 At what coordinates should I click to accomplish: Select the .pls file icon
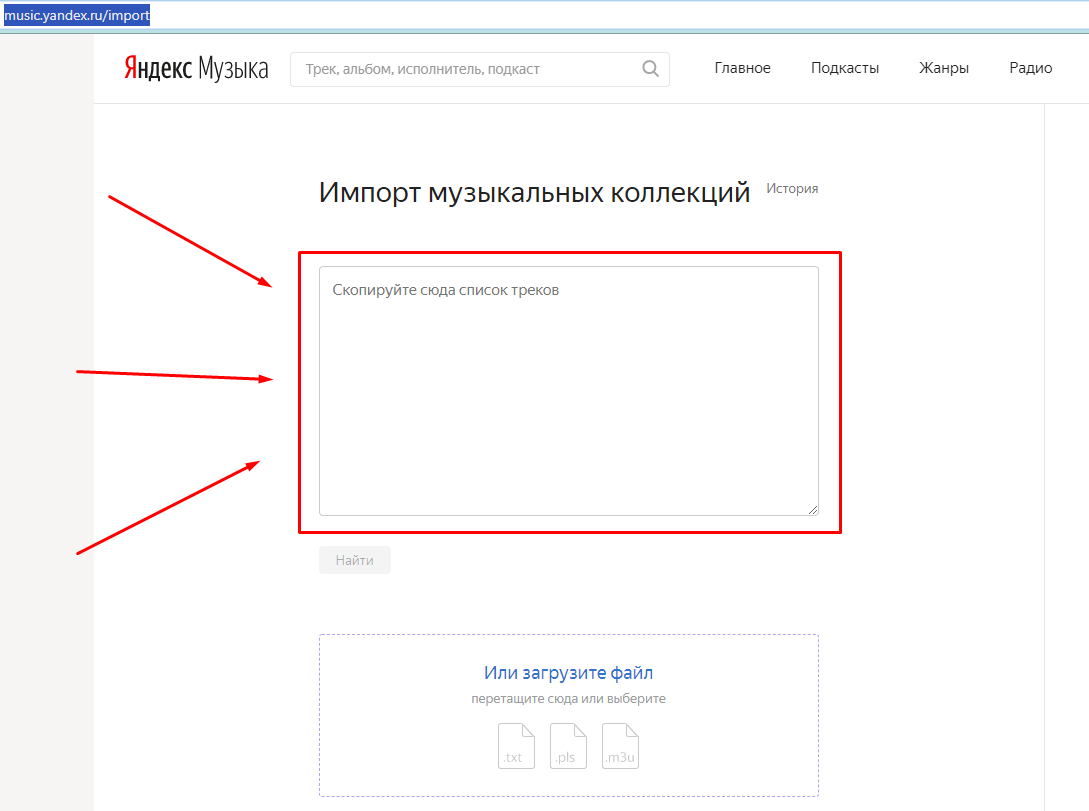click(568, 746)
